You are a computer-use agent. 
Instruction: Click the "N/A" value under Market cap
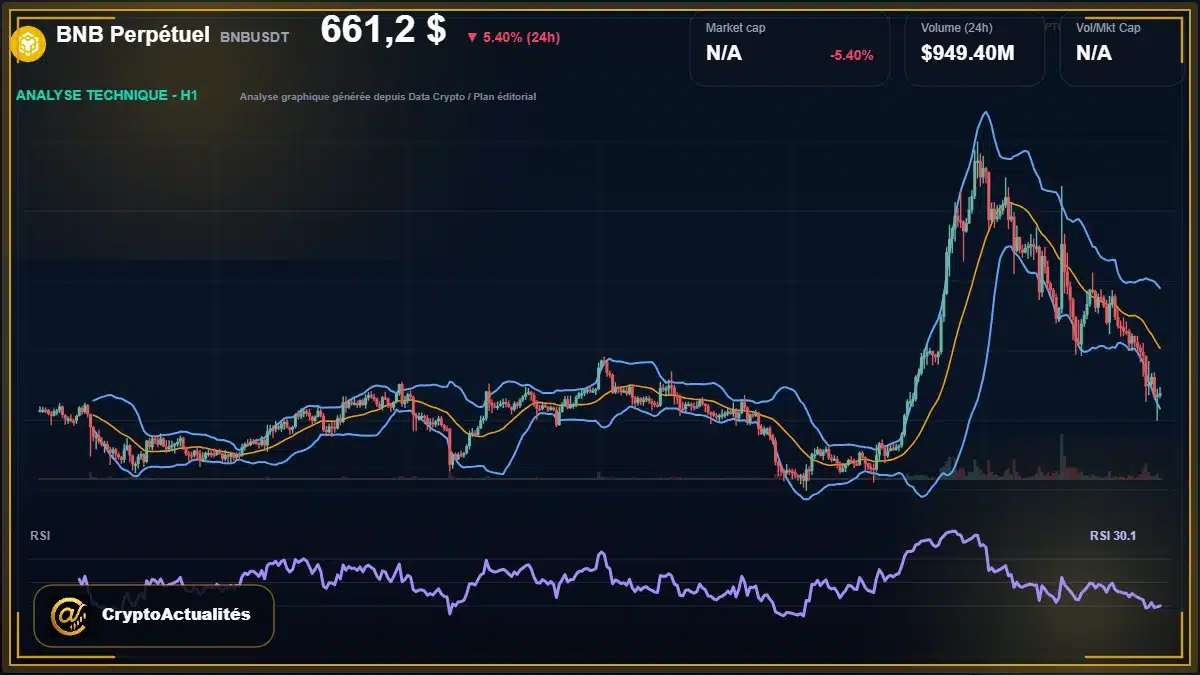click(724, 54)
